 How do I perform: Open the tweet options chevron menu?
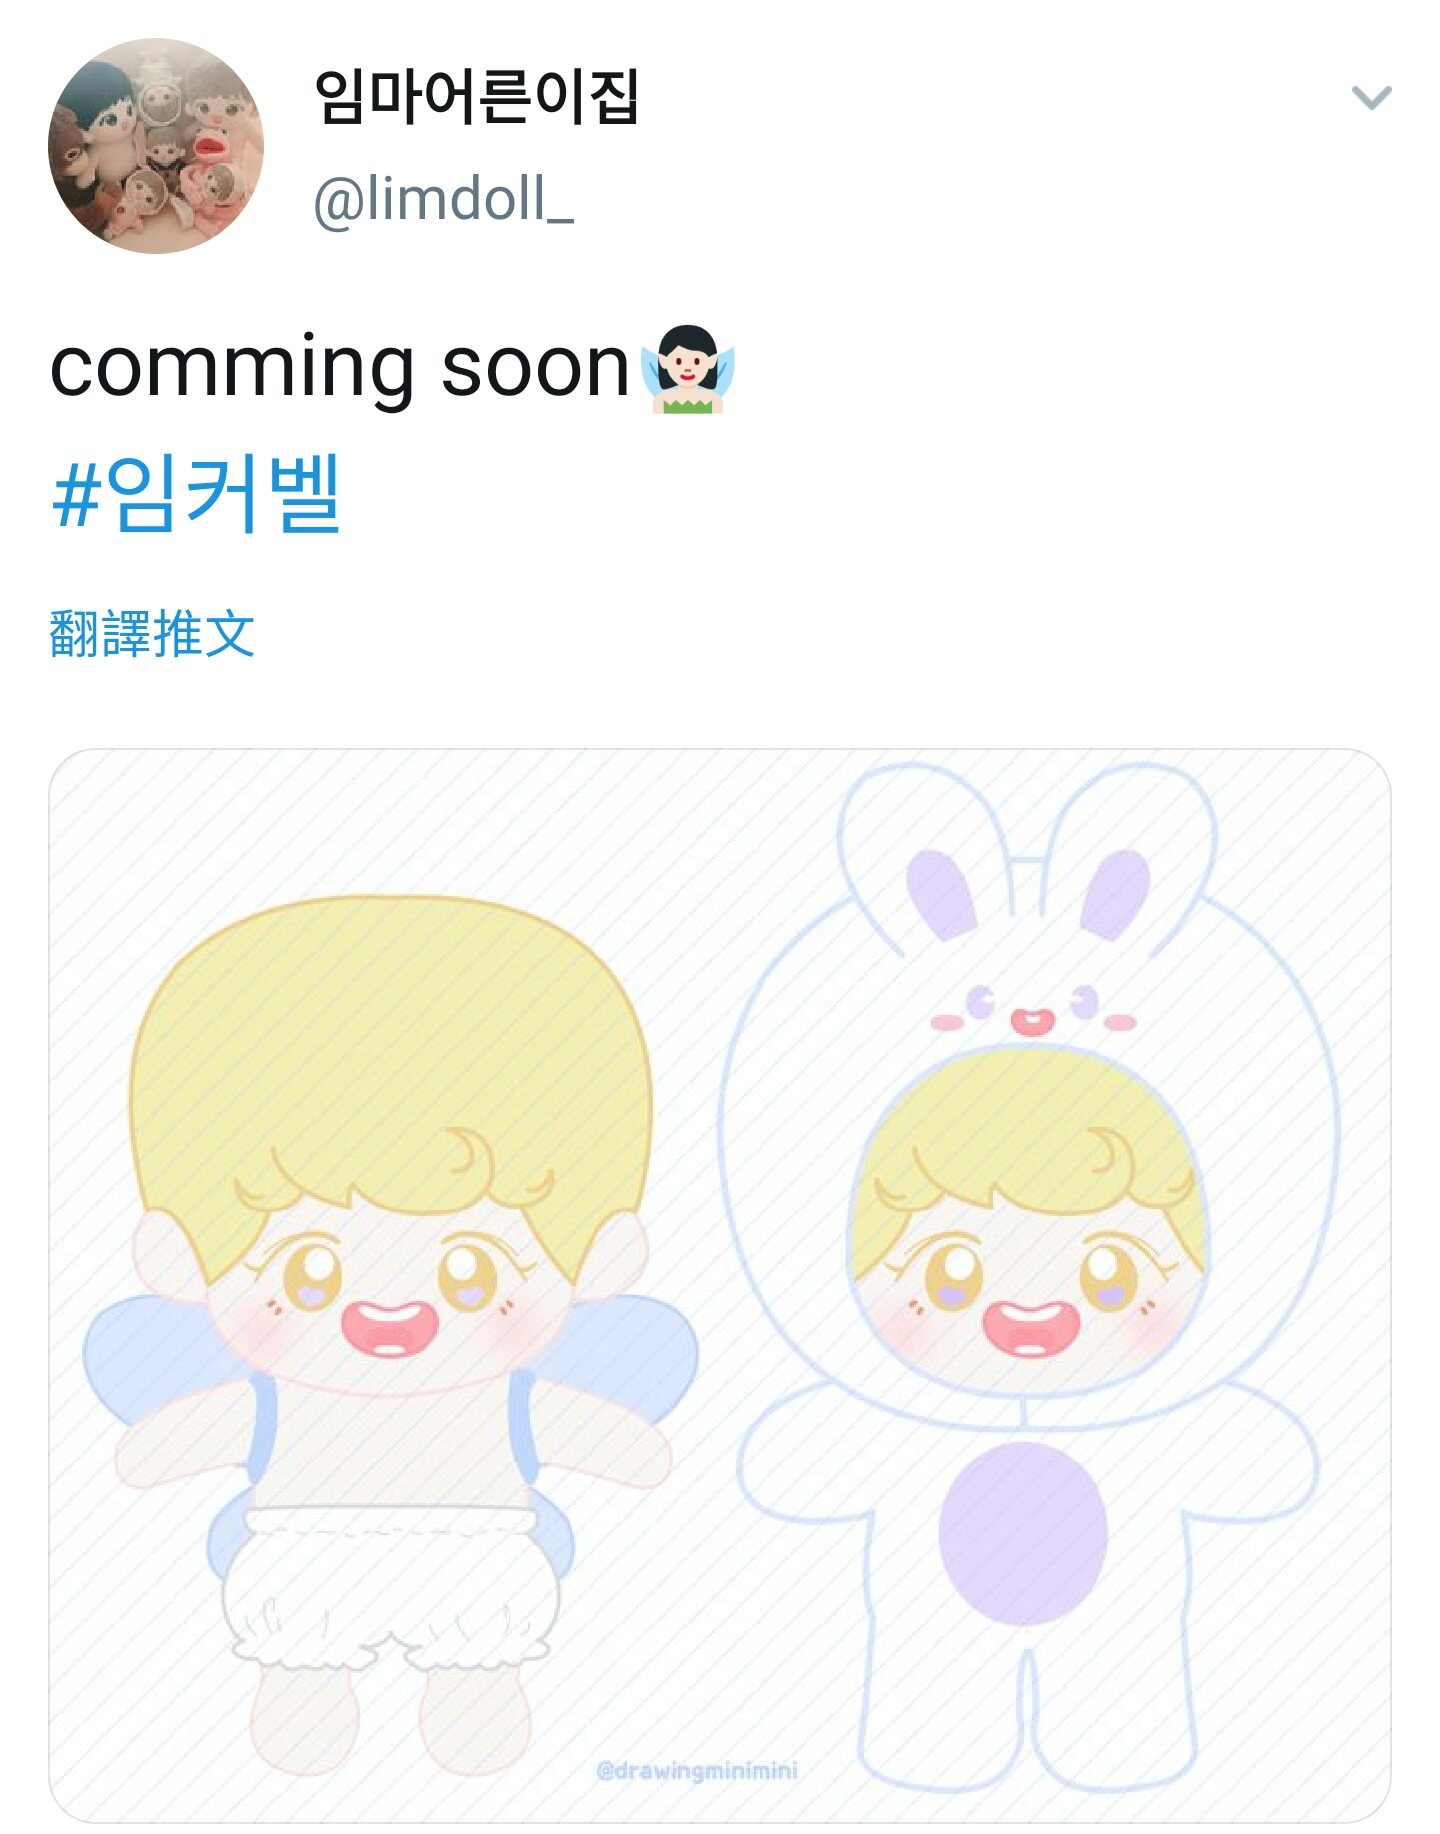coord(1371,97)
